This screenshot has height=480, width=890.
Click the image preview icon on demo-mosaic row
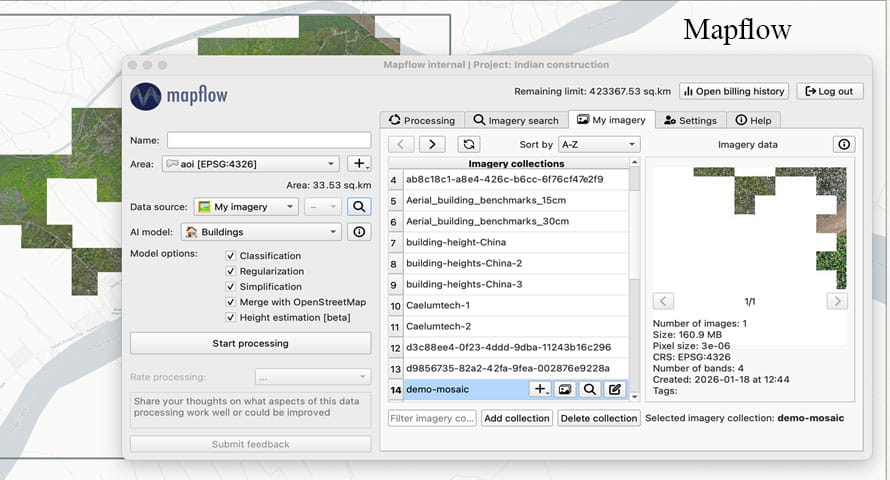(x=565, y=389)
